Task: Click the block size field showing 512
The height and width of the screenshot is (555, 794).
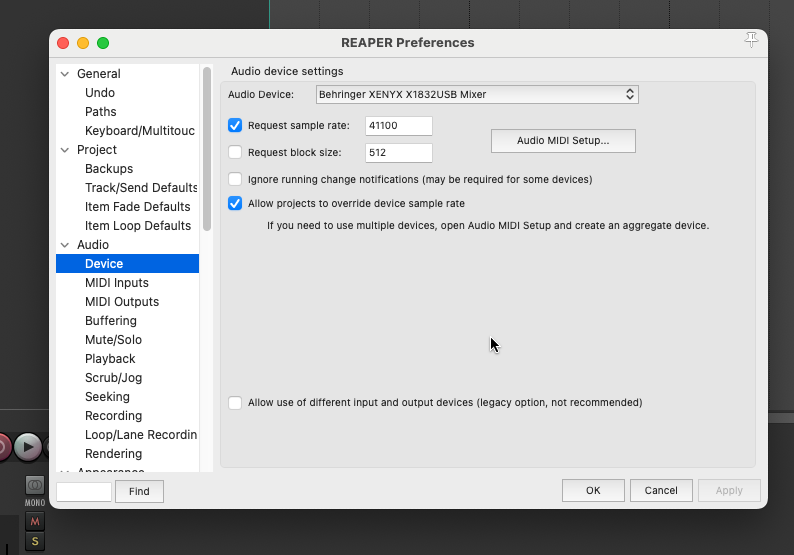Action: [x=399, y=152]
